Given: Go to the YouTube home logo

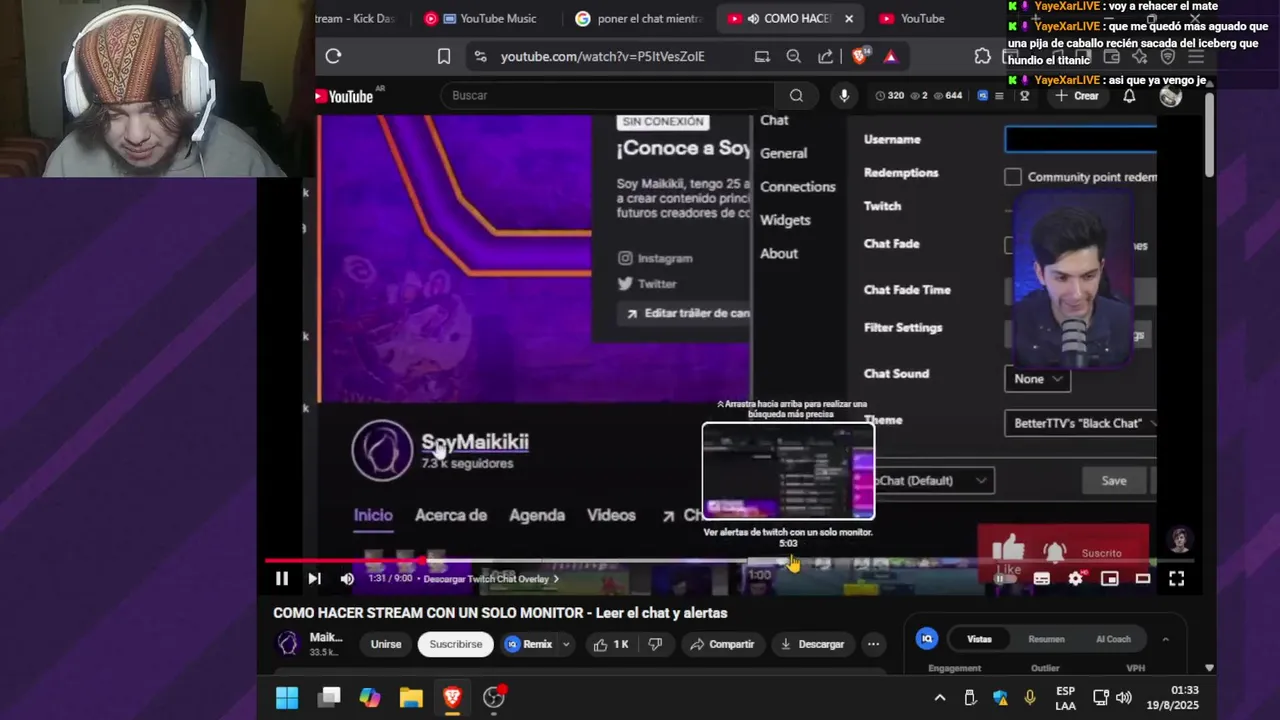Looking at the screenshot, I should click(344, 96).
